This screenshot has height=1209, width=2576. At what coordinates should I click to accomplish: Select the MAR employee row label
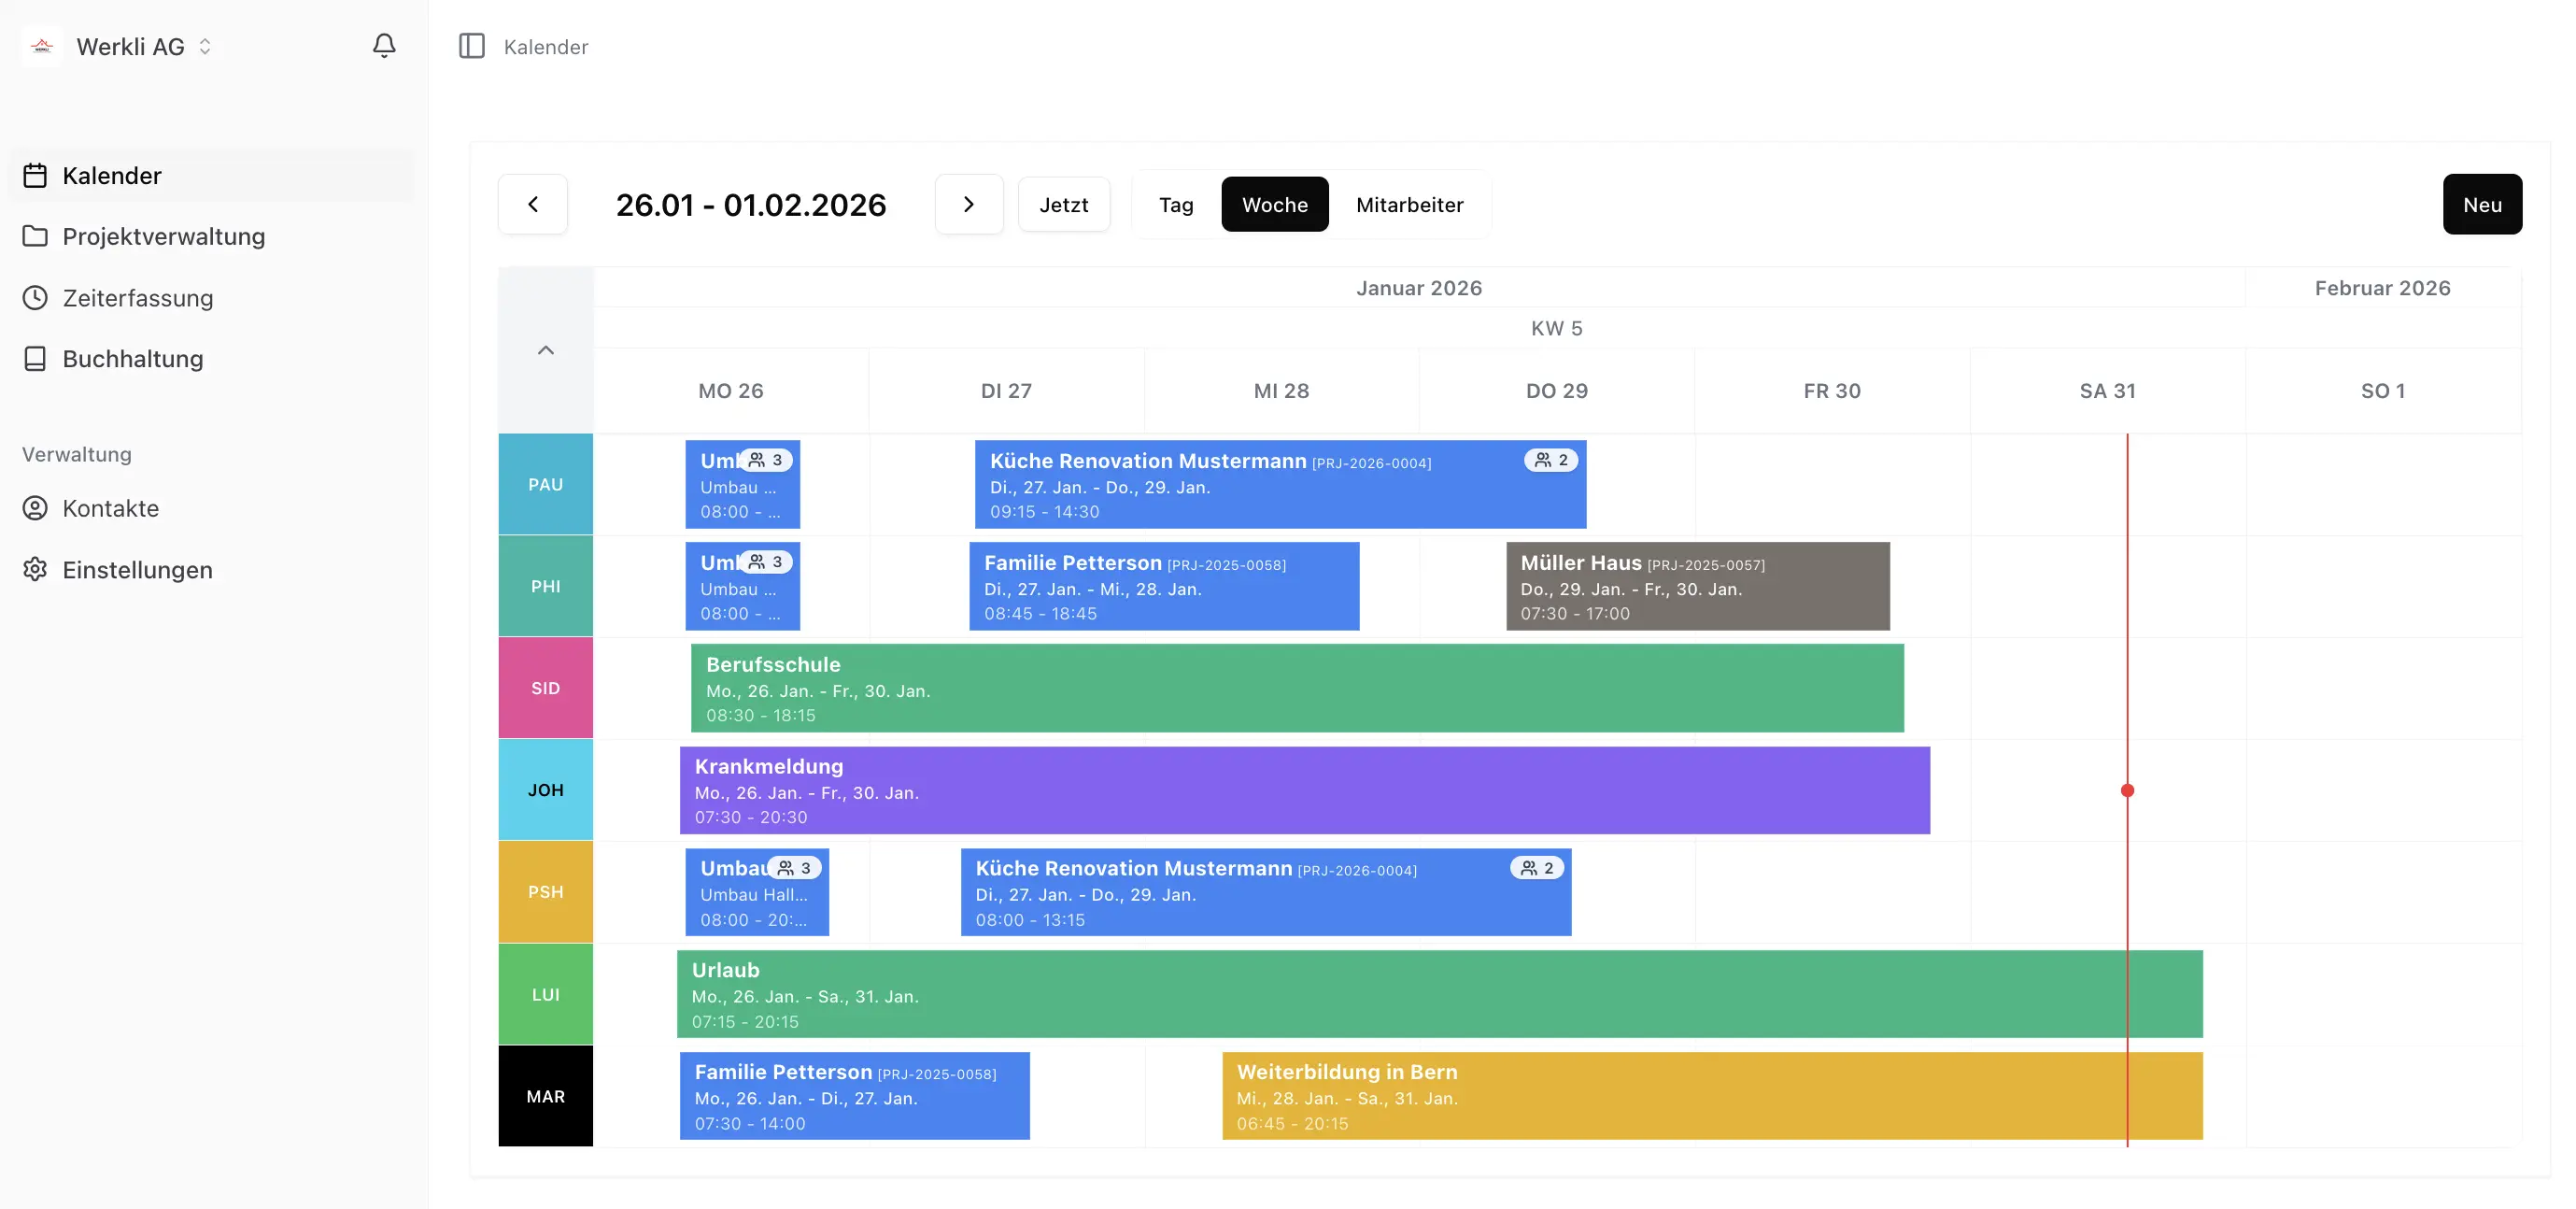[x=546, y=1097]
